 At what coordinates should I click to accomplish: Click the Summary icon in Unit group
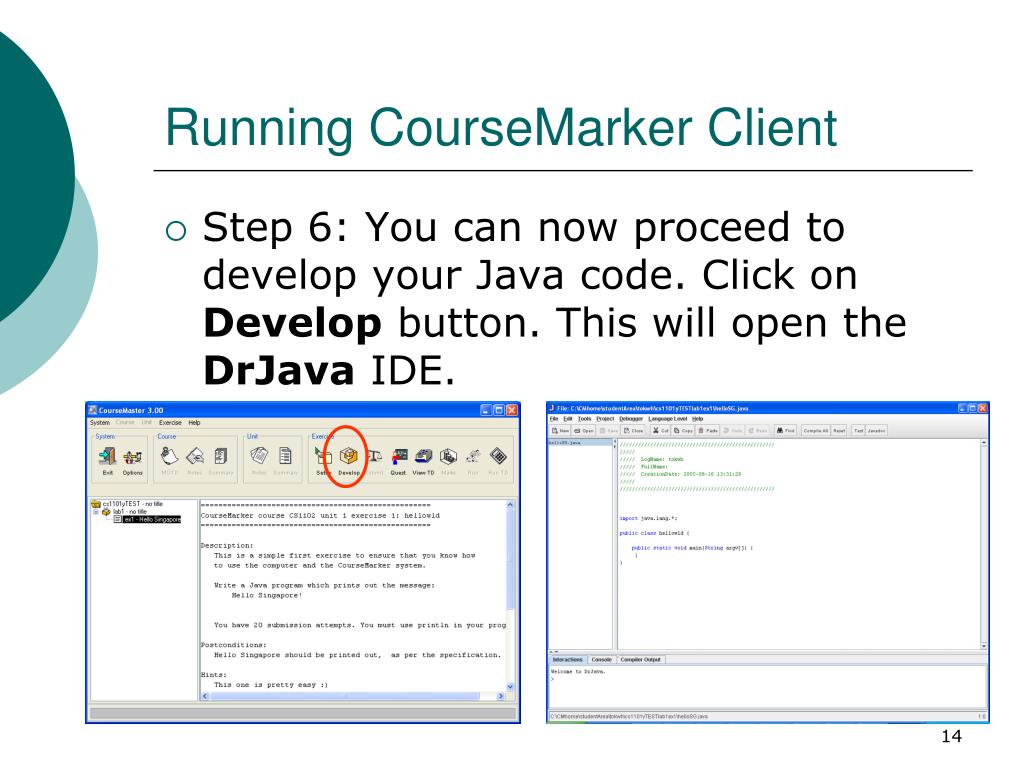[285, 456]
